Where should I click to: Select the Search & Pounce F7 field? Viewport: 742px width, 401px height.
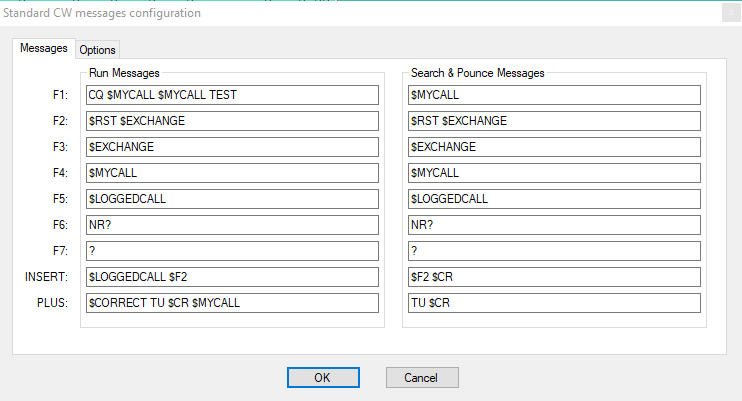coord(554,251)
